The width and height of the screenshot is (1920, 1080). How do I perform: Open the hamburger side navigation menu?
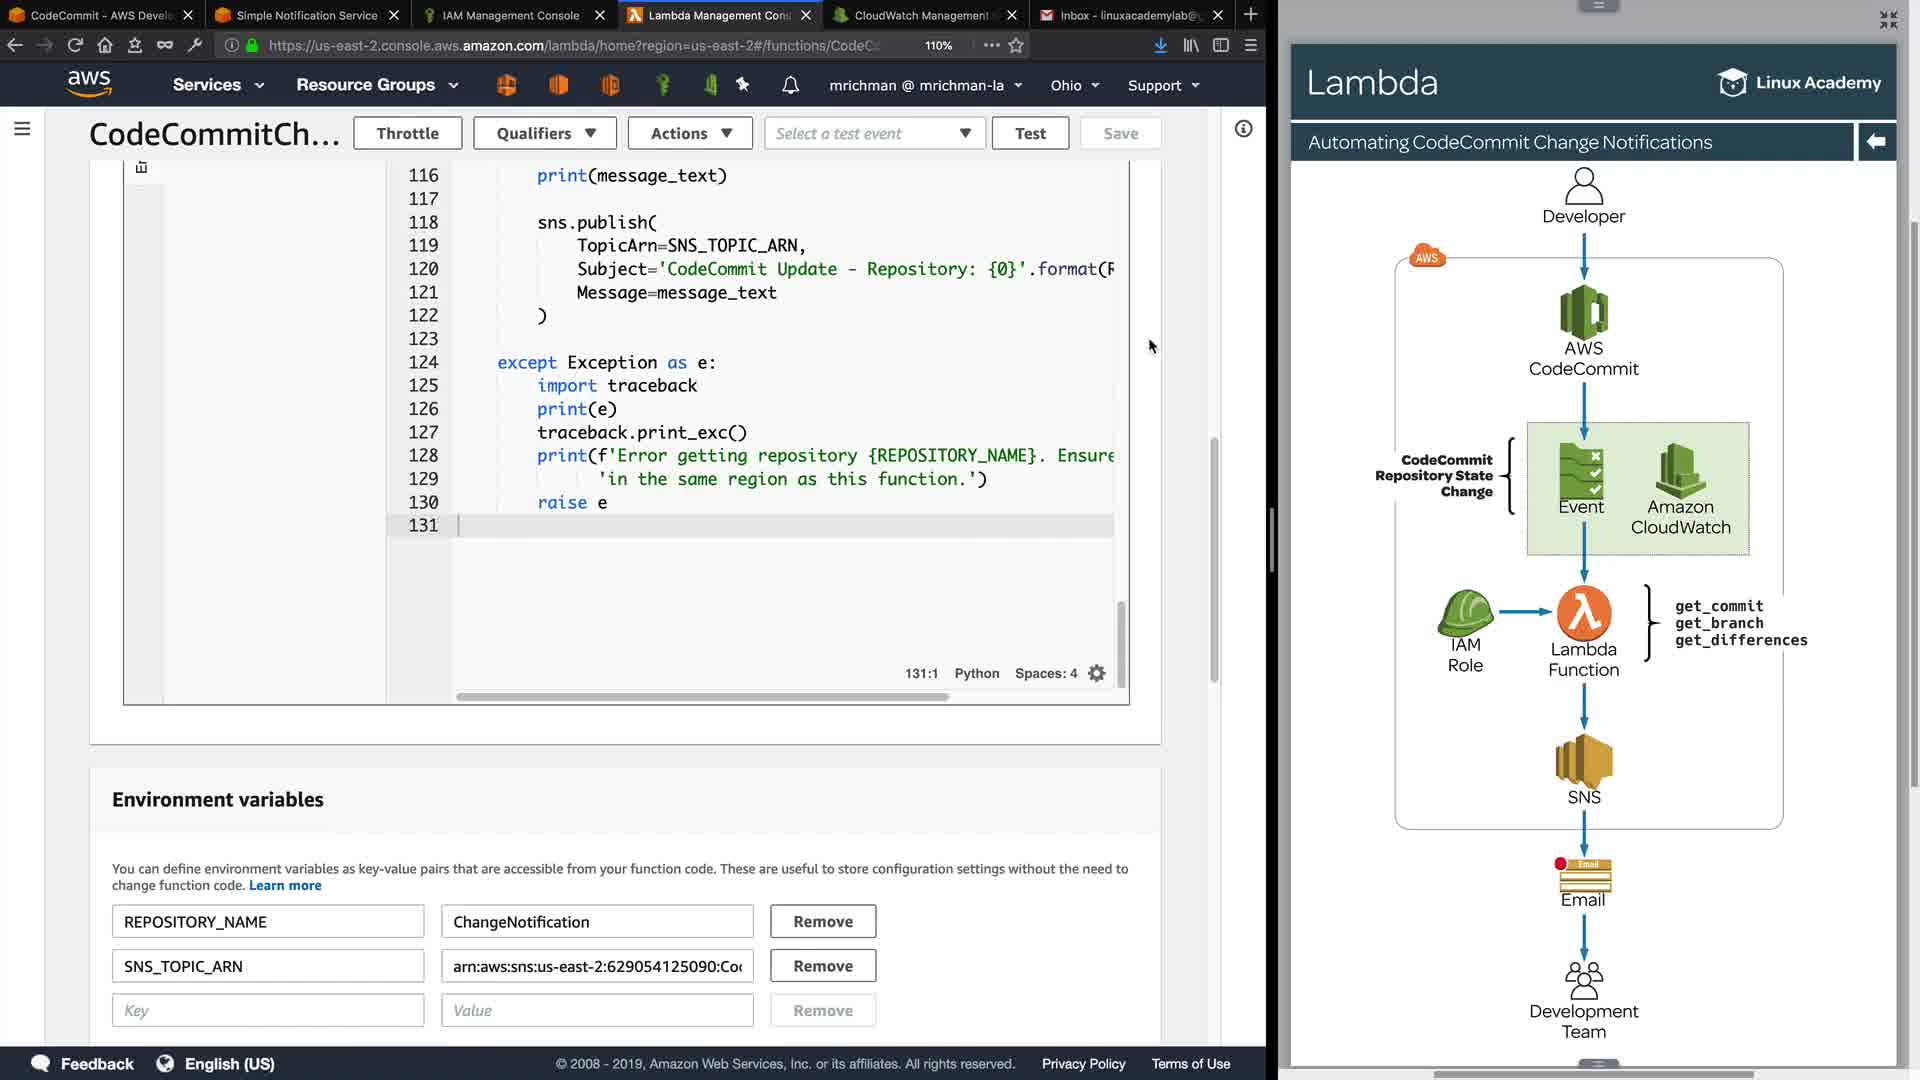(x=22, y=129)
